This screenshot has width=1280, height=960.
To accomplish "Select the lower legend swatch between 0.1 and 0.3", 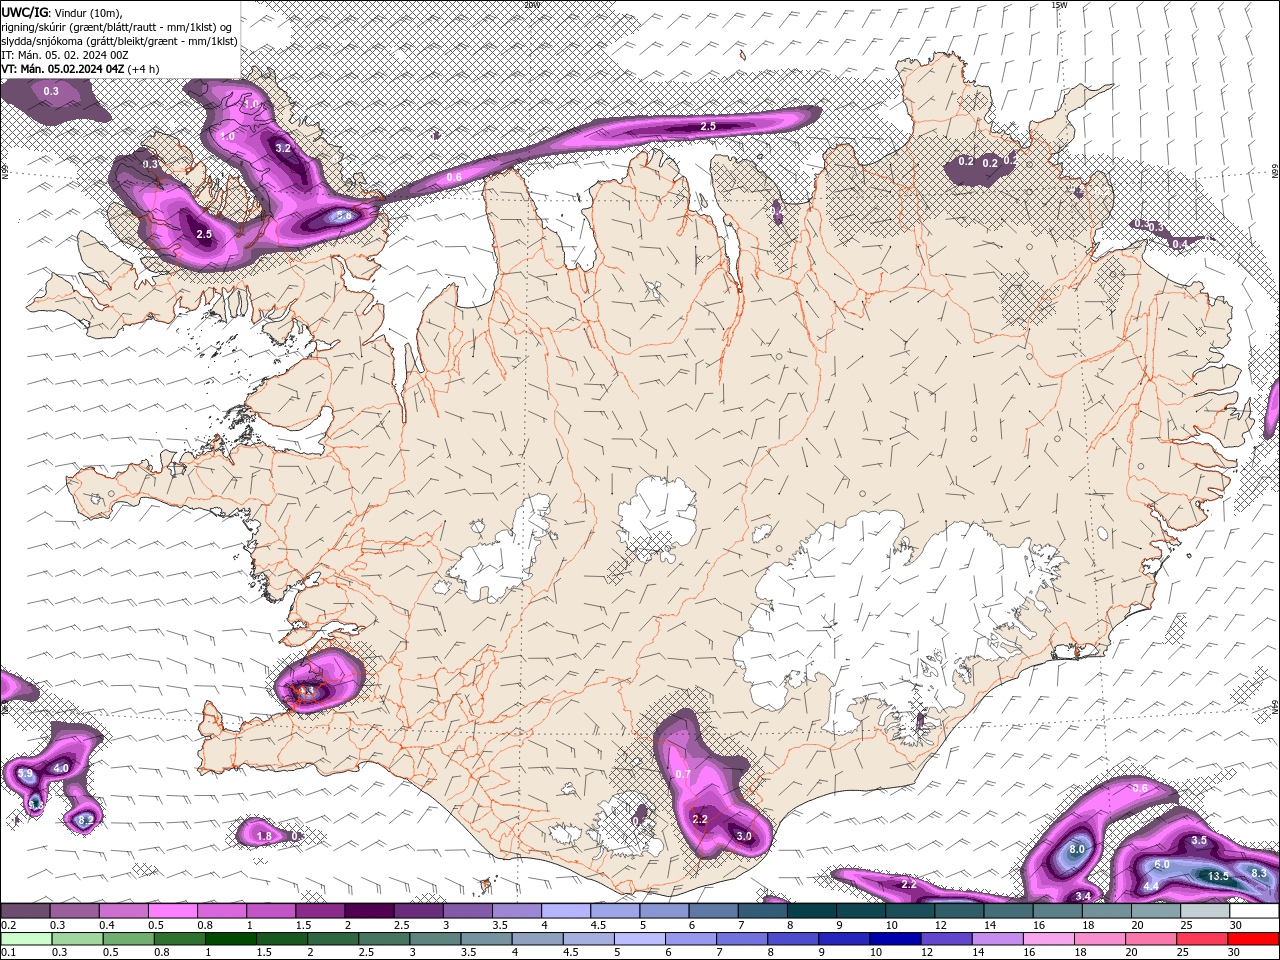I will (x=25, y=938).
